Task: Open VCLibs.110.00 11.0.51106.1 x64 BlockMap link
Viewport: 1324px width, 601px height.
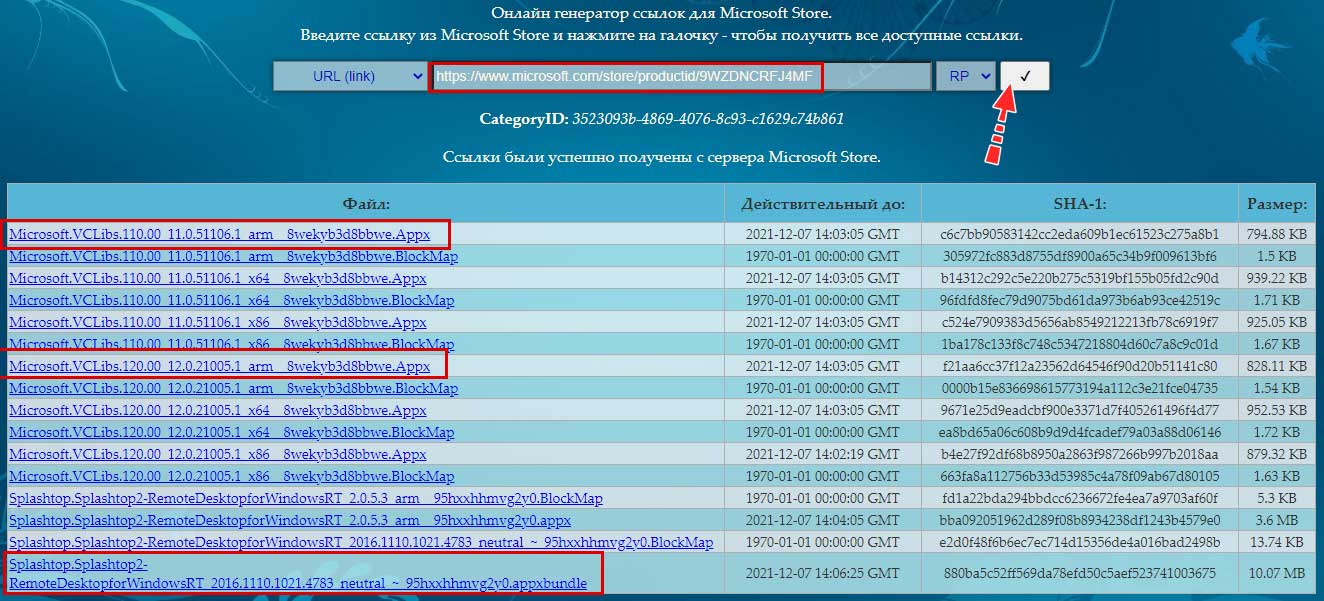Action: click(x=231, y=300)
